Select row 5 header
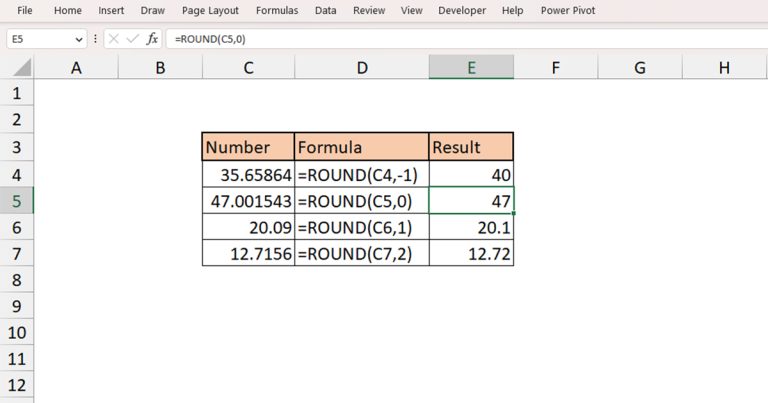Viewport: 768px width, 403px height. point(17,201)
